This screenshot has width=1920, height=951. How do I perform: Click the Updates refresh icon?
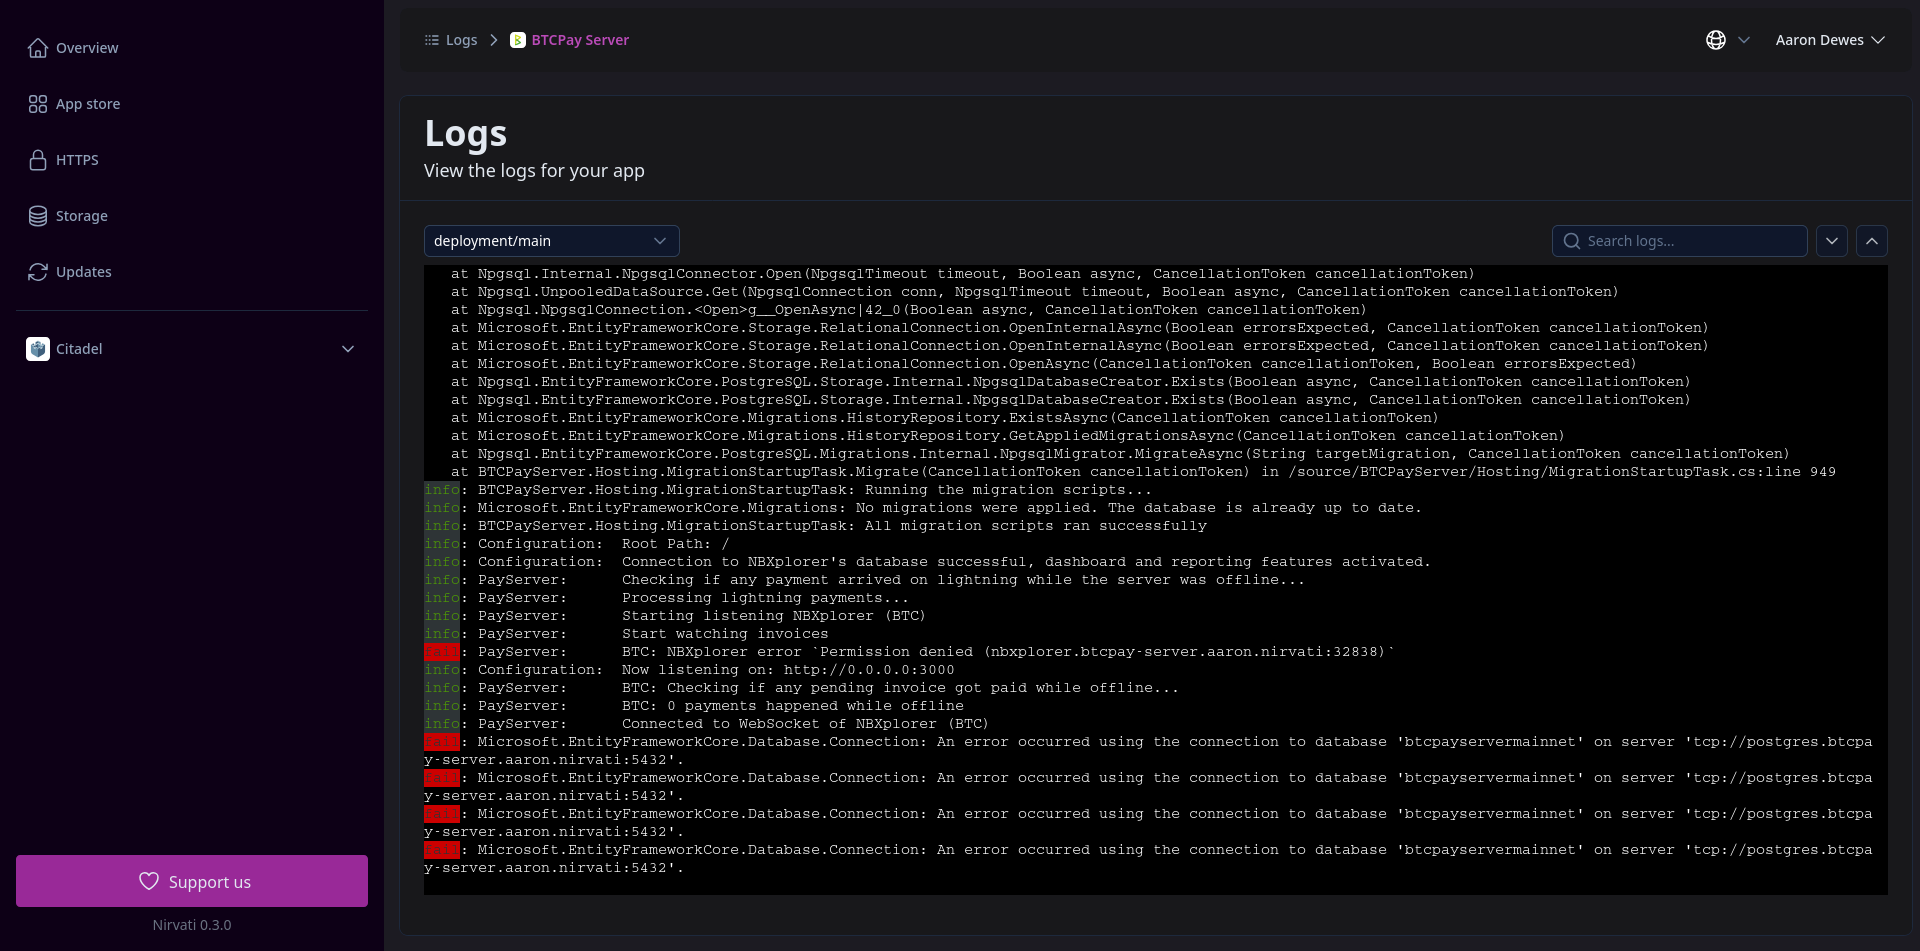point(37,271)
